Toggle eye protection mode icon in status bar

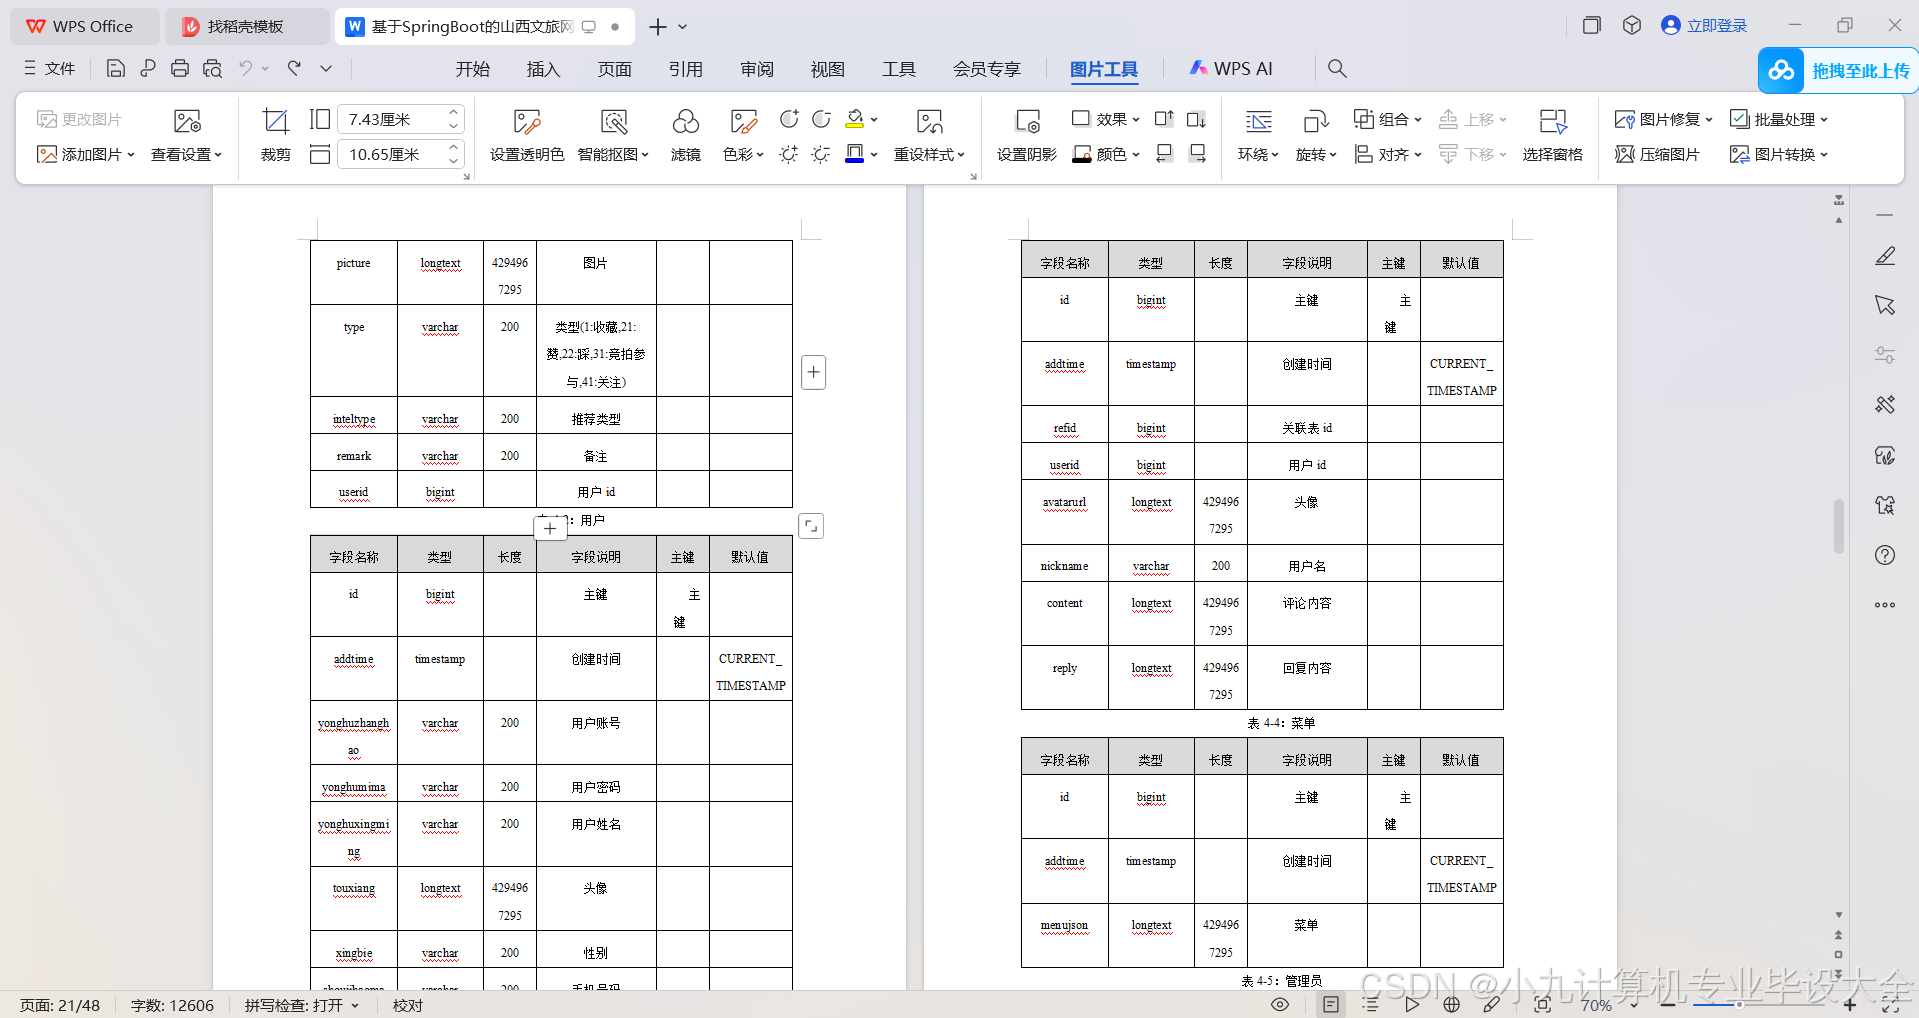coord(1280,1005)
